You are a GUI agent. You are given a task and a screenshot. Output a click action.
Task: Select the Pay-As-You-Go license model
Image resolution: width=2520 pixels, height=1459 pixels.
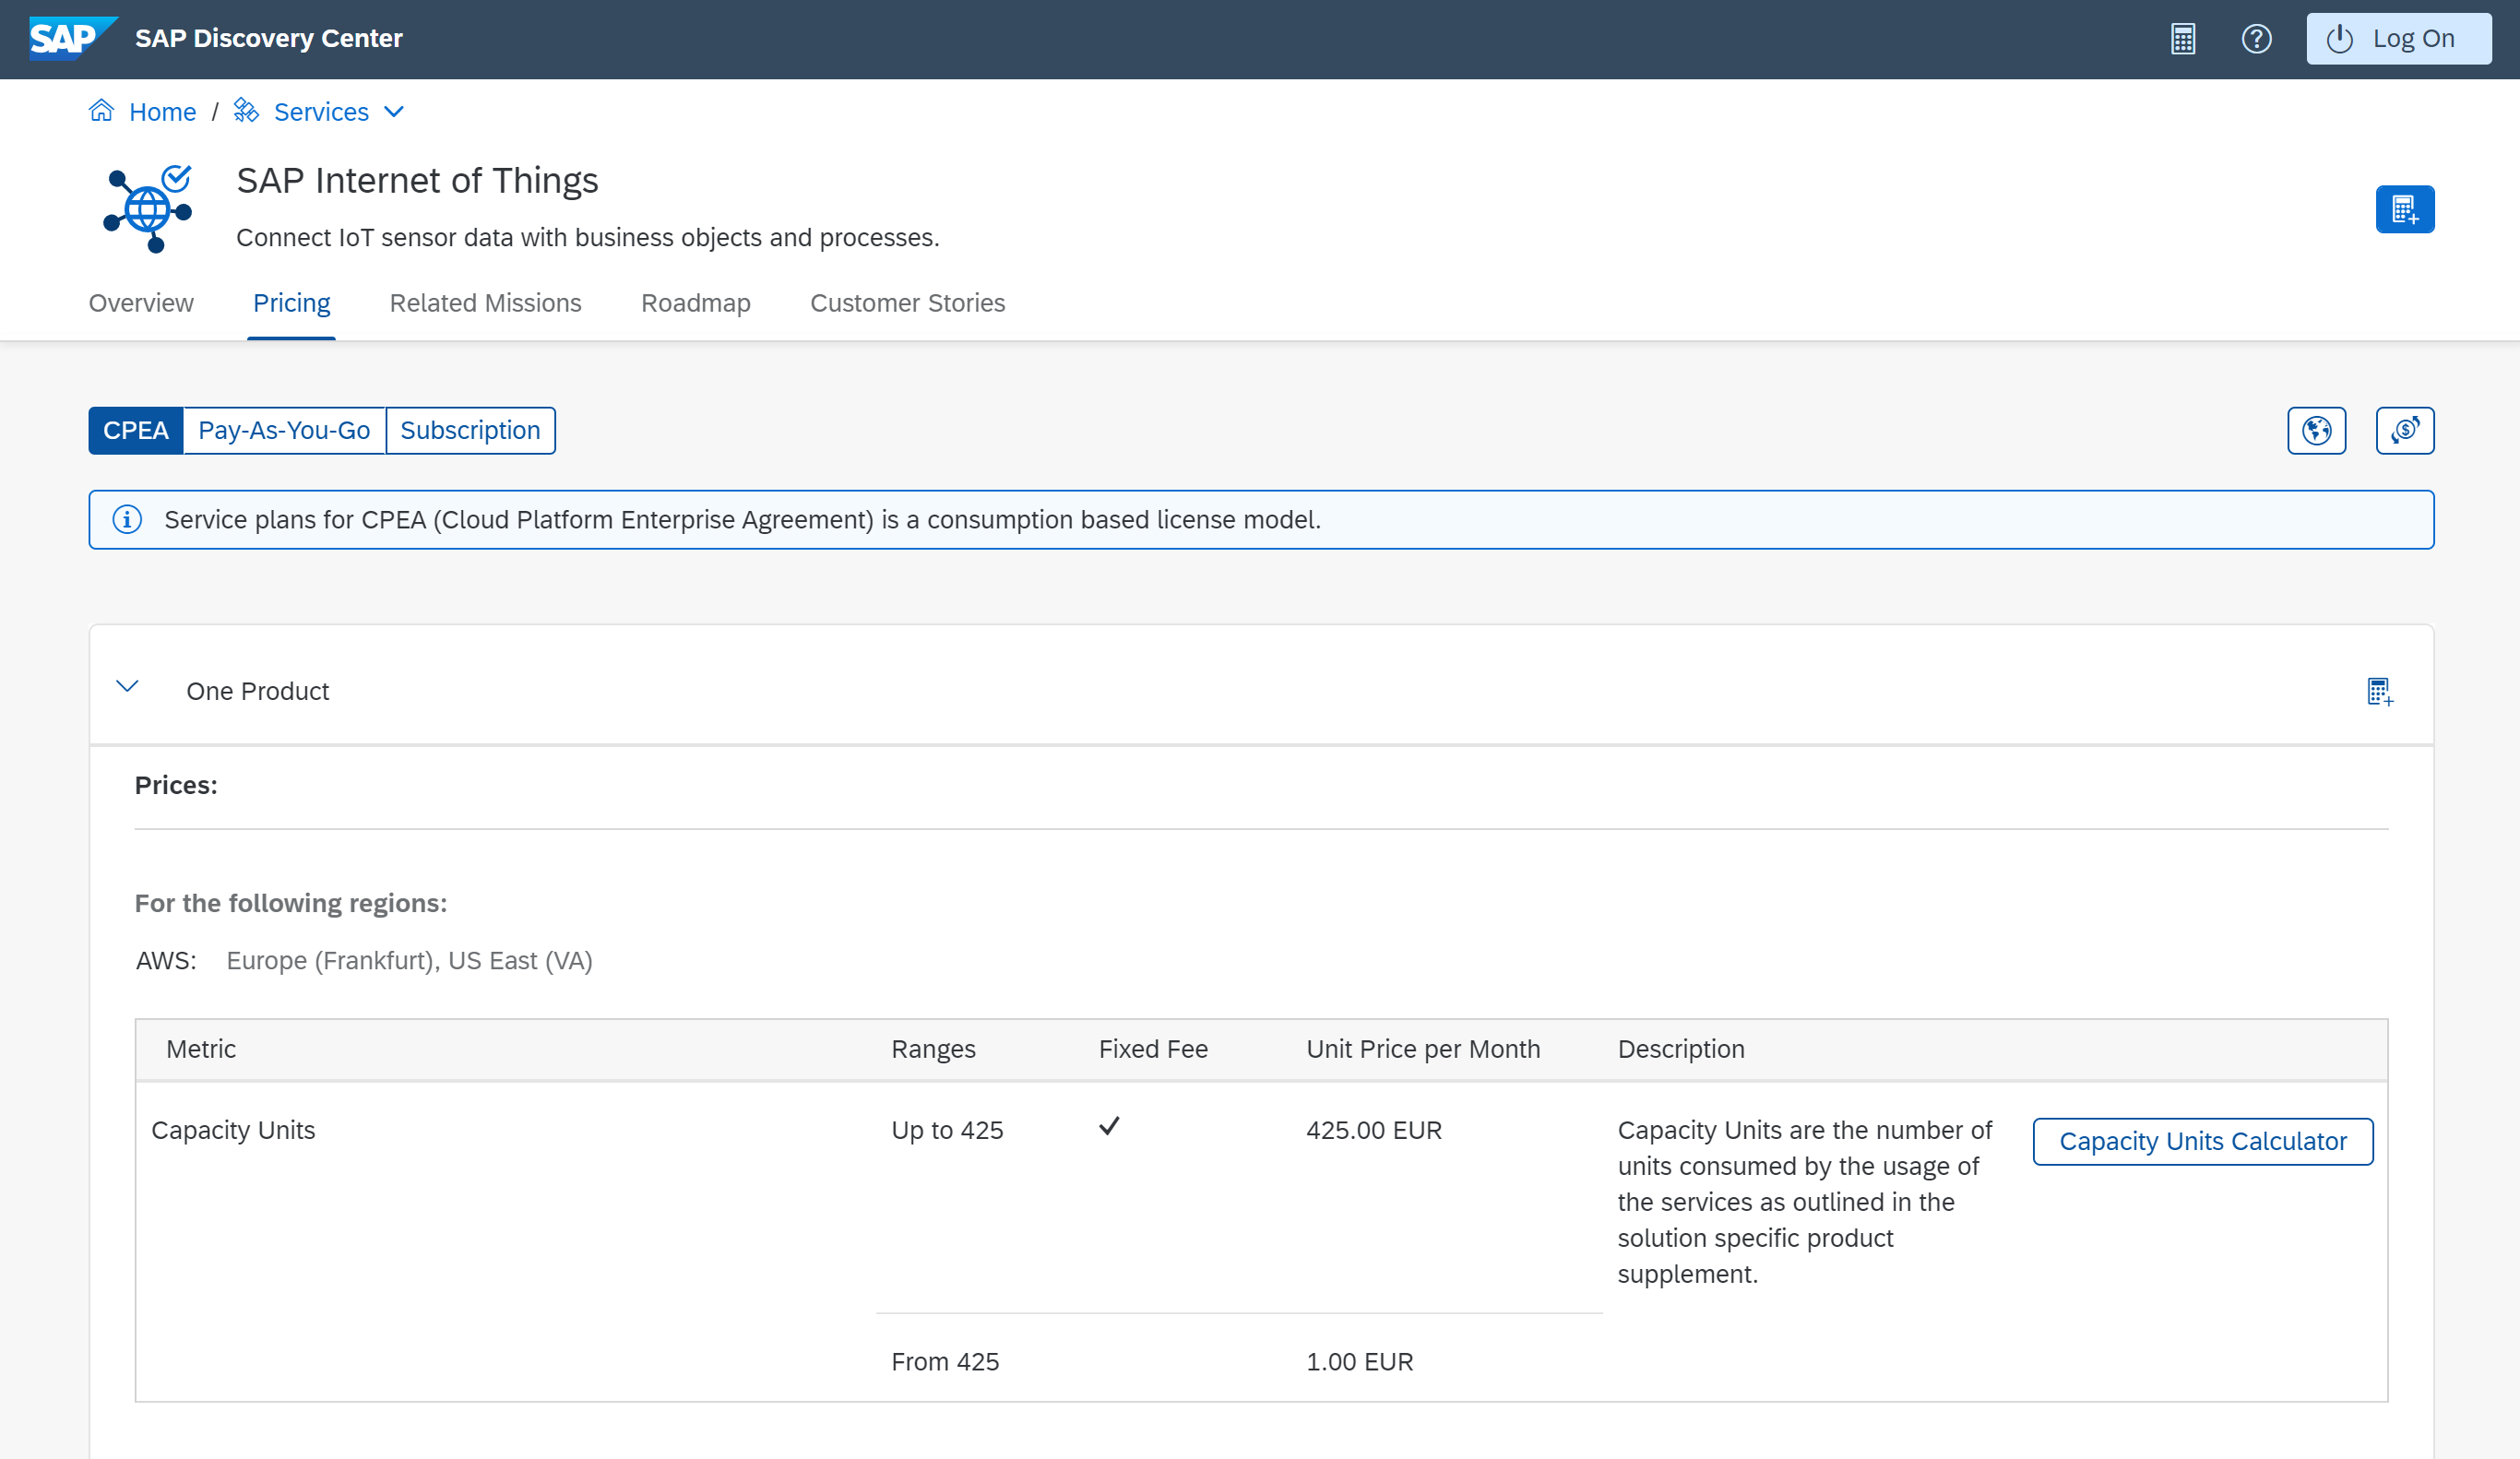pyautogui.click(x=284, y=431)
